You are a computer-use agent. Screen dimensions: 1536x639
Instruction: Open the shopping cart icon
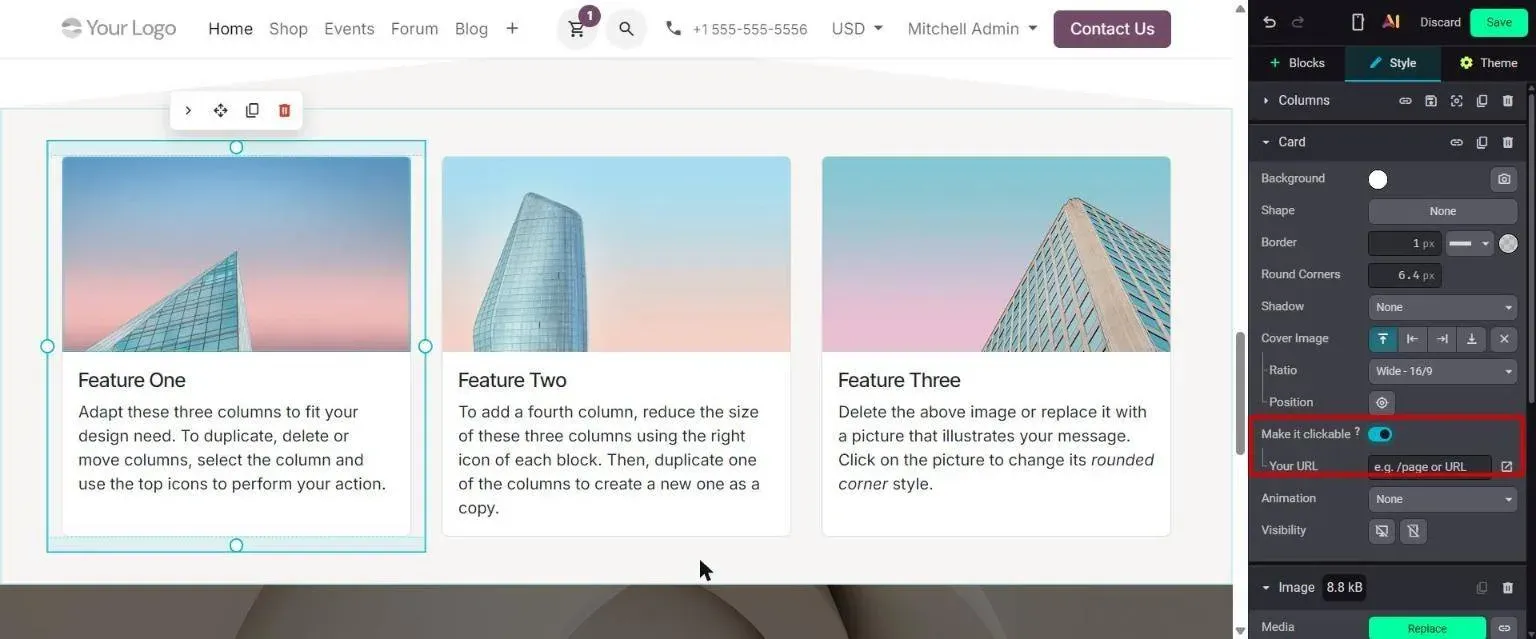(577, 29)
